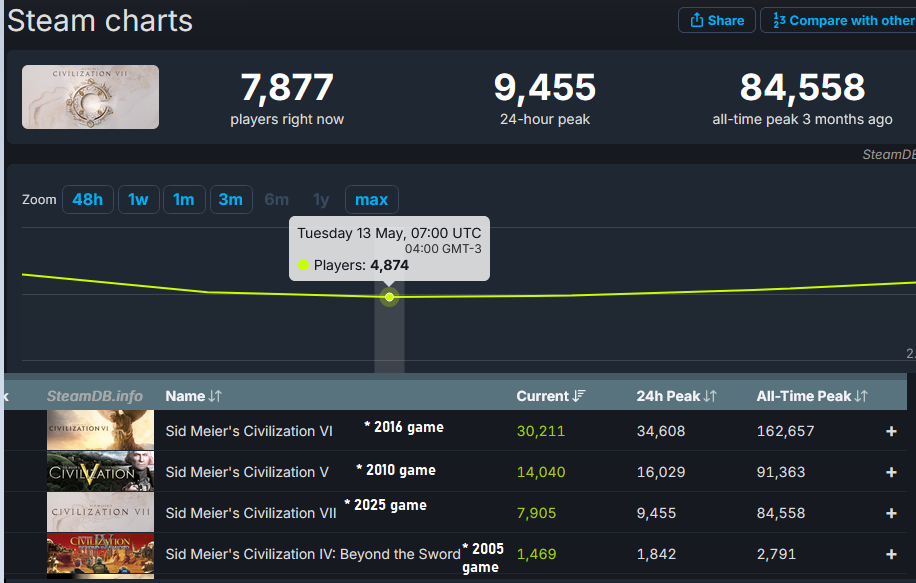Open Sid Meier's Civilization VI link
This screenshot has width=916, height=583.
coord(249,431)
